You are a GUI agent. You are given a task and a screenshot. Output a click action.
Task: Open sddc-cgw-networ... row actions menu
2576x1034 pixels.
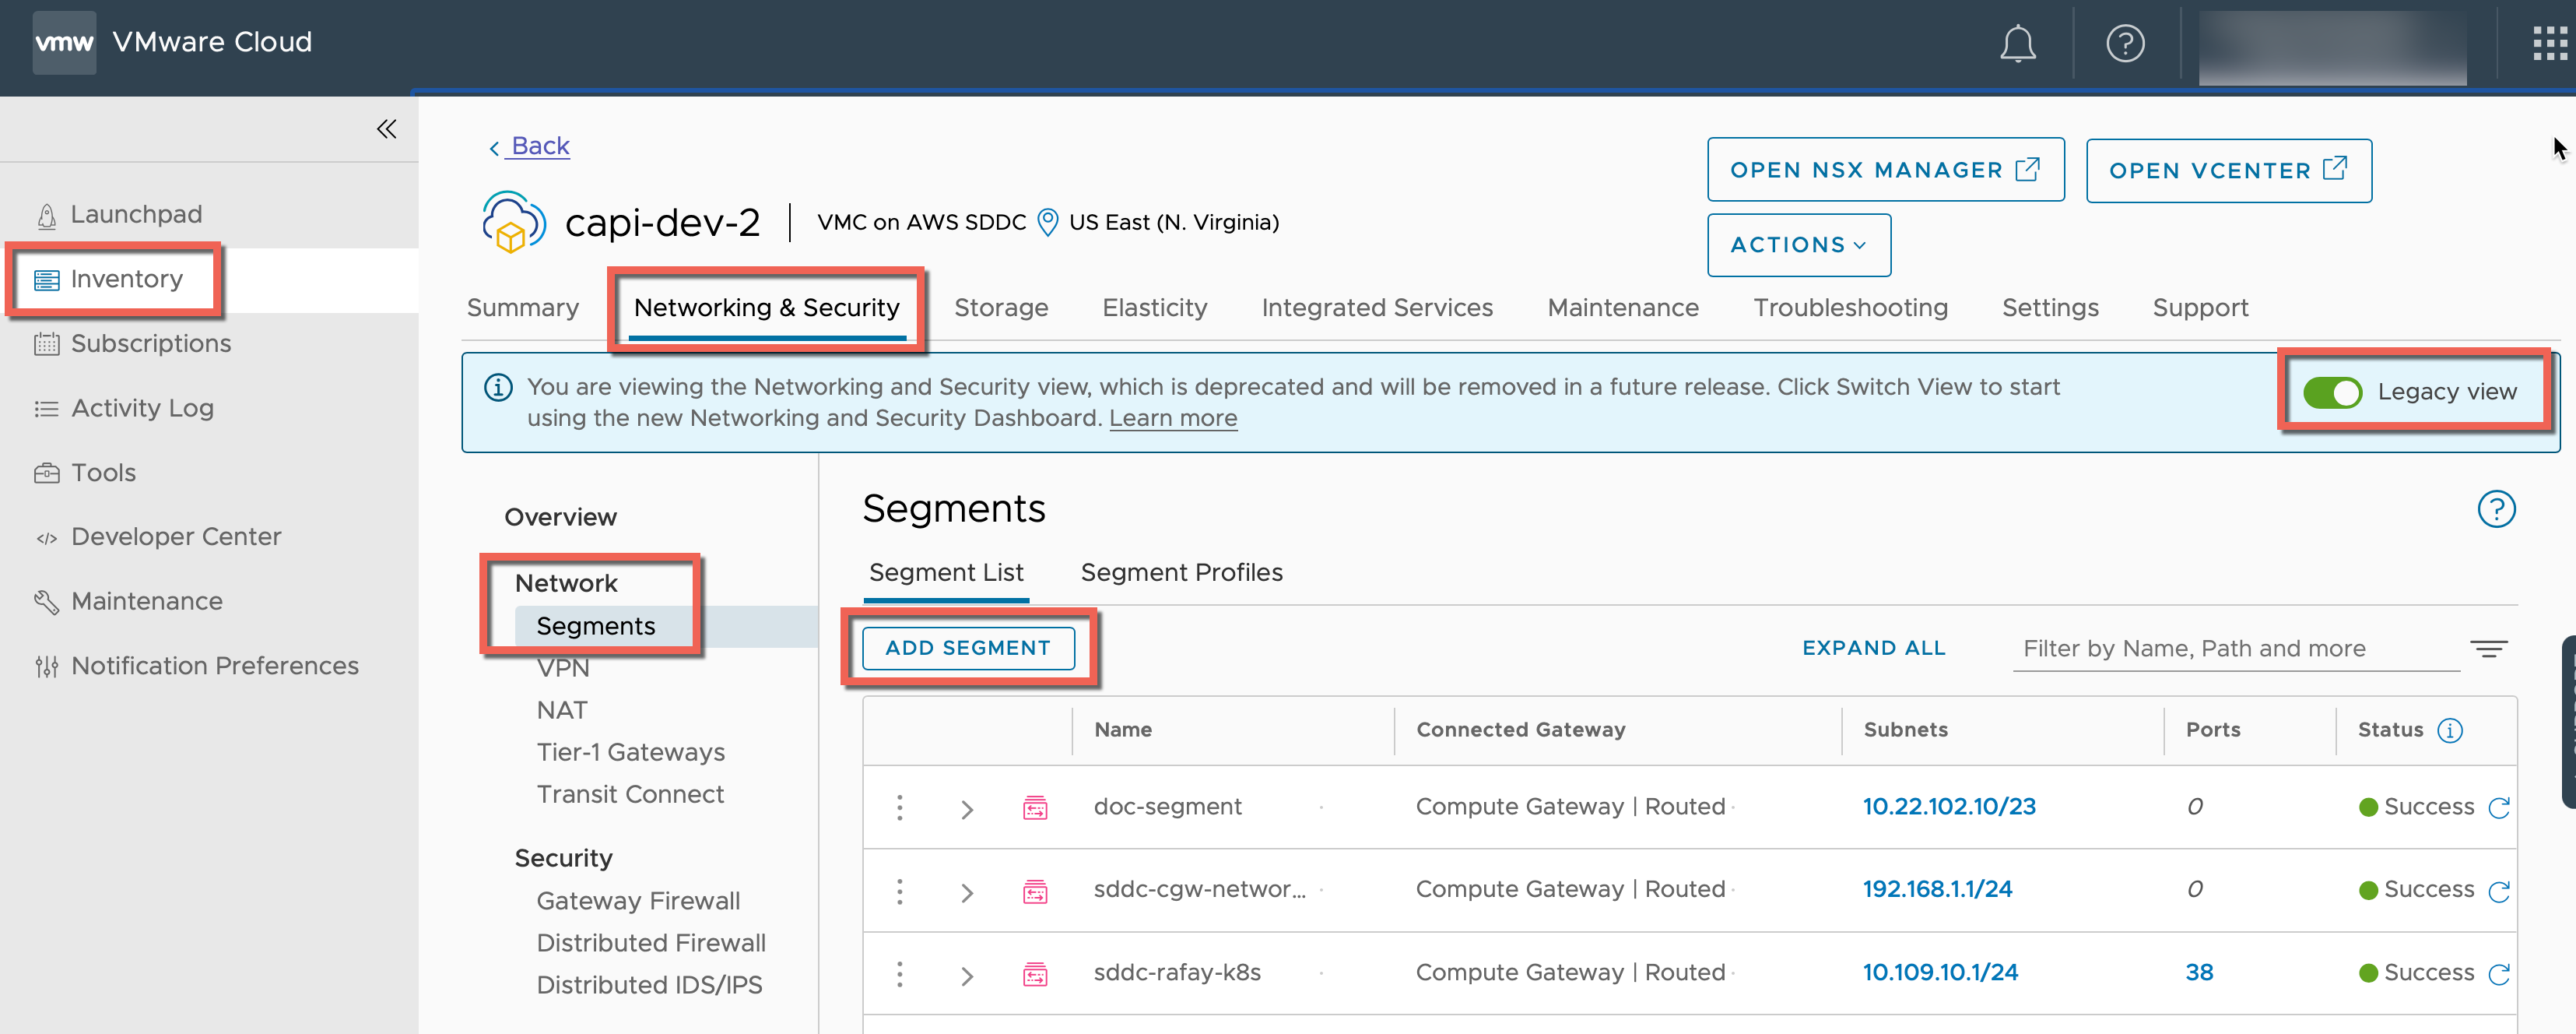coord(899,891)
